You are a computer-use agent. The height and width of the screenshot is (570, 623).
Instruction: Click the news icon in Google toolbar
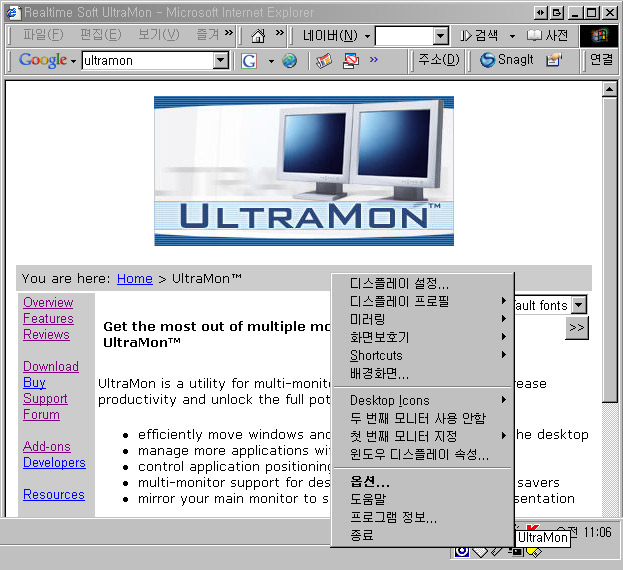(x=324, y=61)
